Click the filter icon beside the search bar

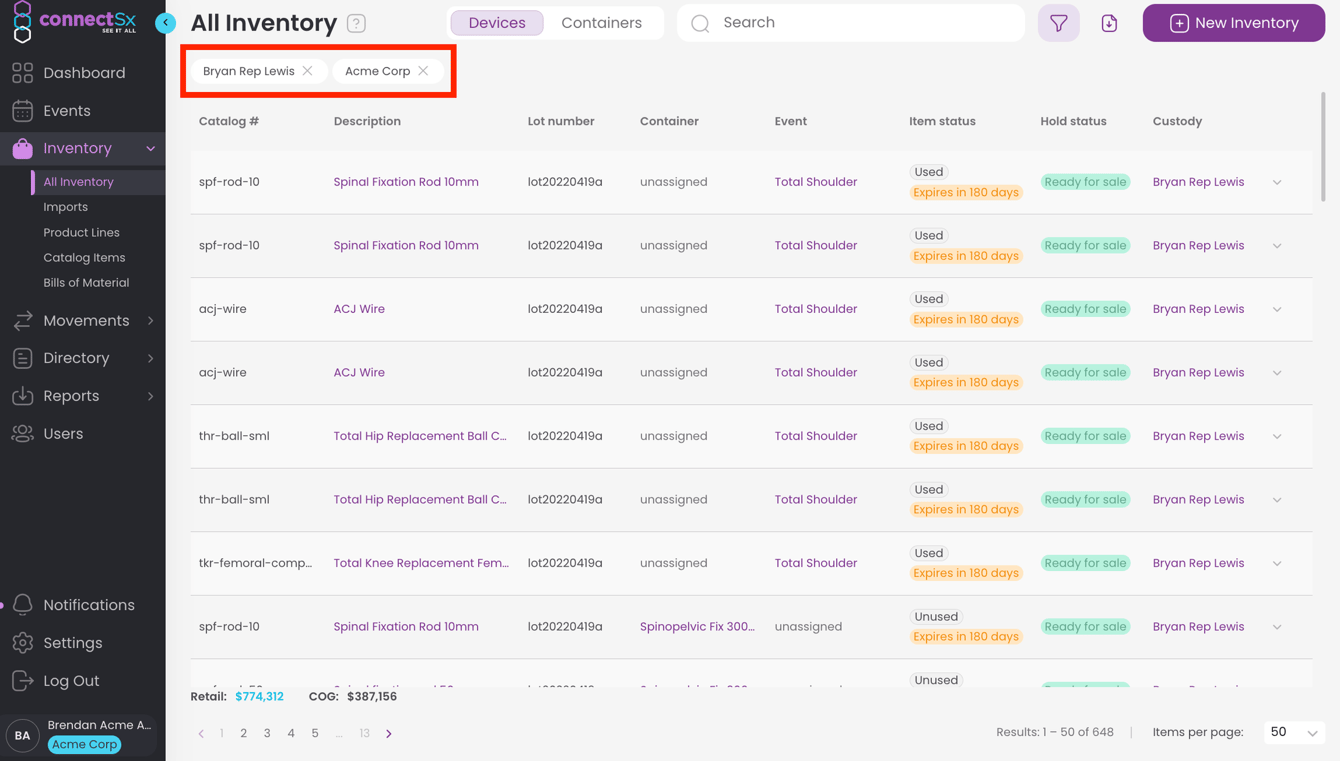(x=1058, y=21)
